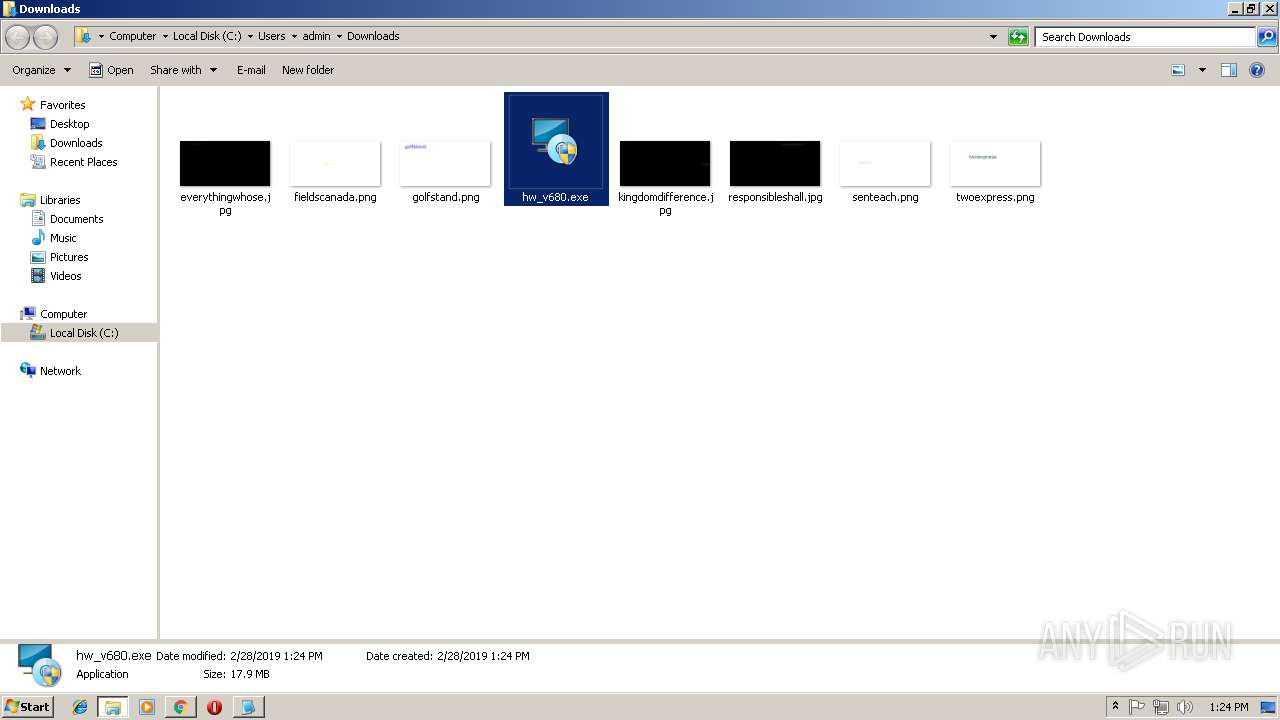The image size is (1280, 720).
Task: Click the network tray icon
Action: pyautogui.click(x=1161, y=707)
